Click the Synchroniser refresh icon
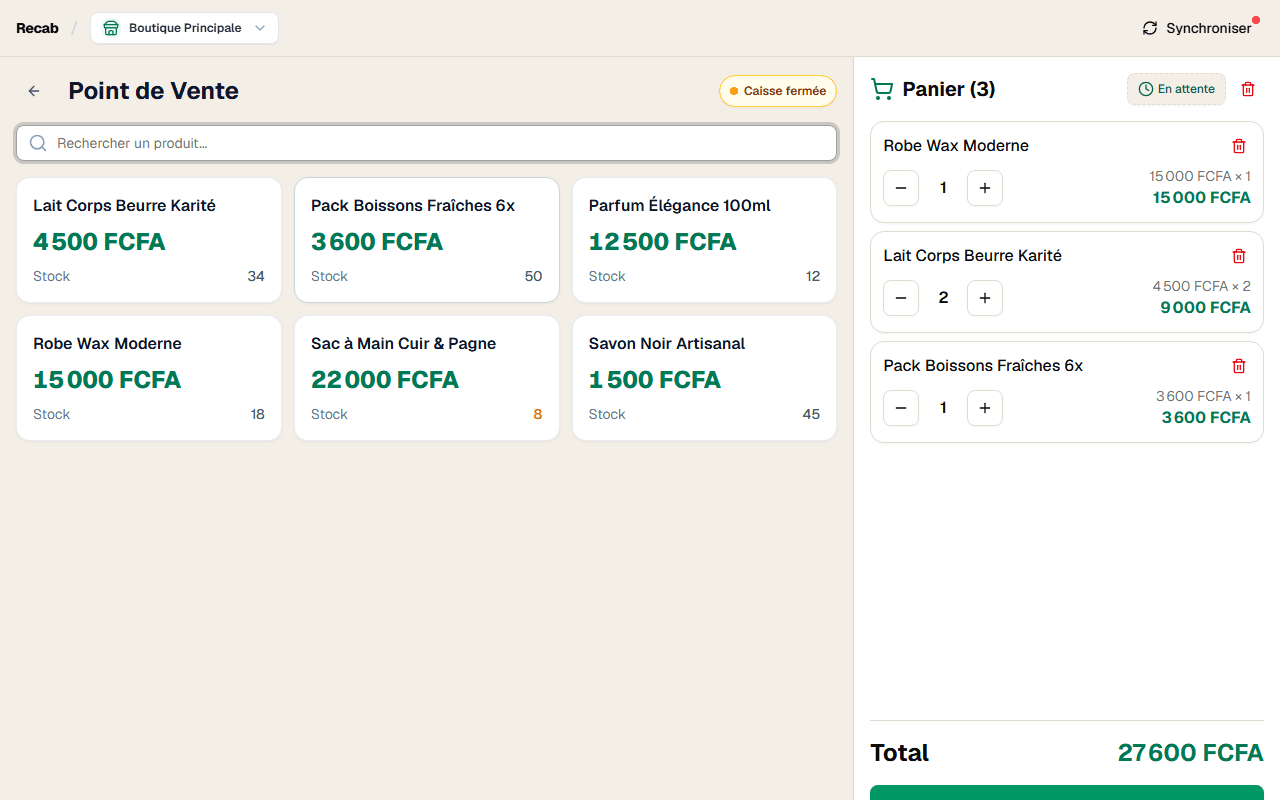Screen dimensions: 1280x800 point(1150,28)
